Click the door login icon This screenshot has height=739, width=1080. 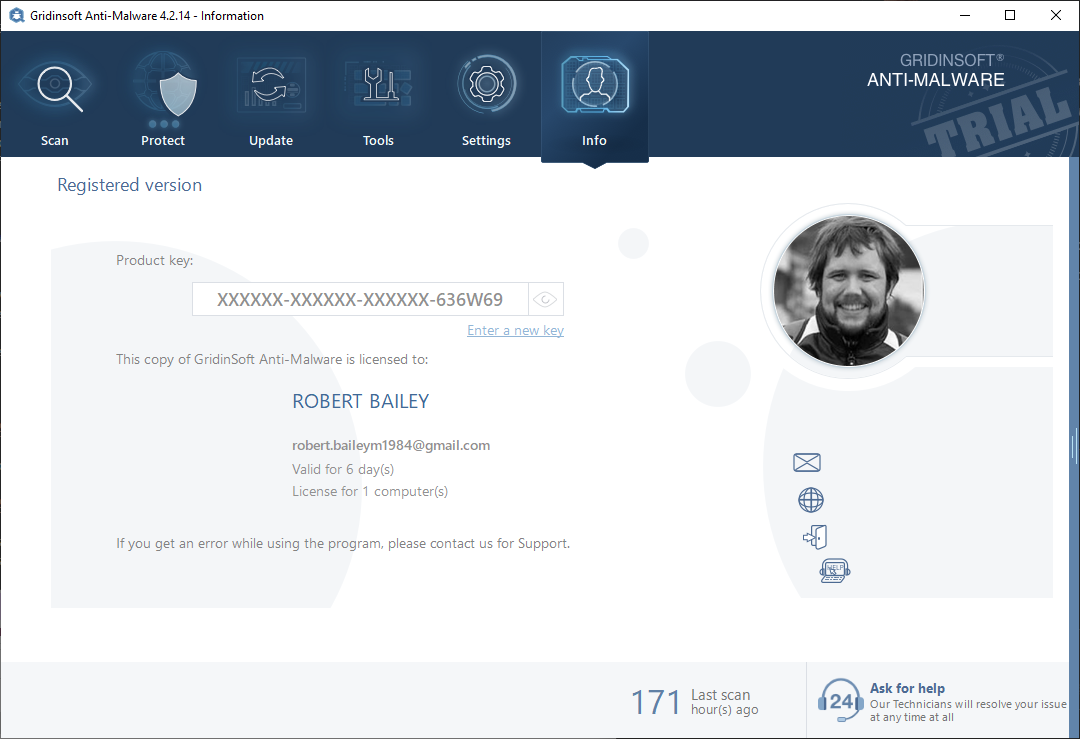coord(815,537)
